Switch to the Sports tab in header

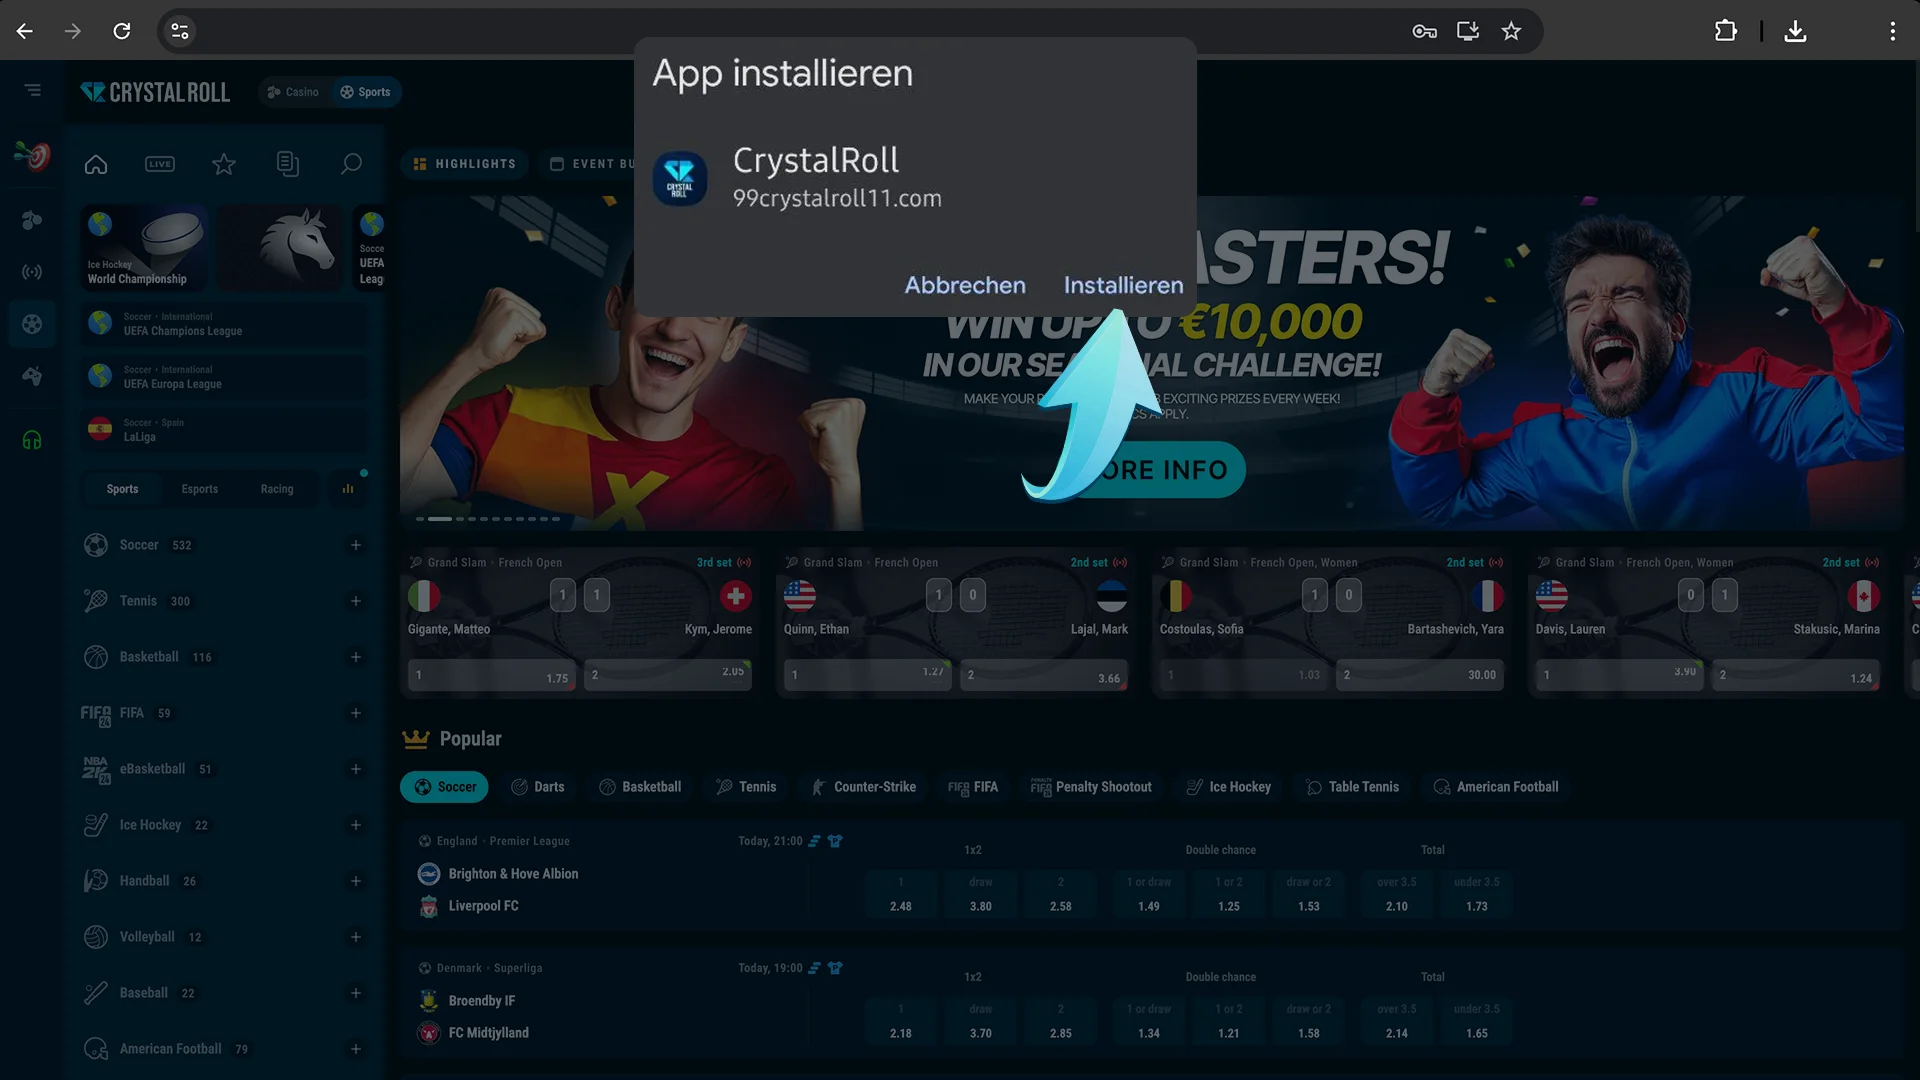click(365, 92)
